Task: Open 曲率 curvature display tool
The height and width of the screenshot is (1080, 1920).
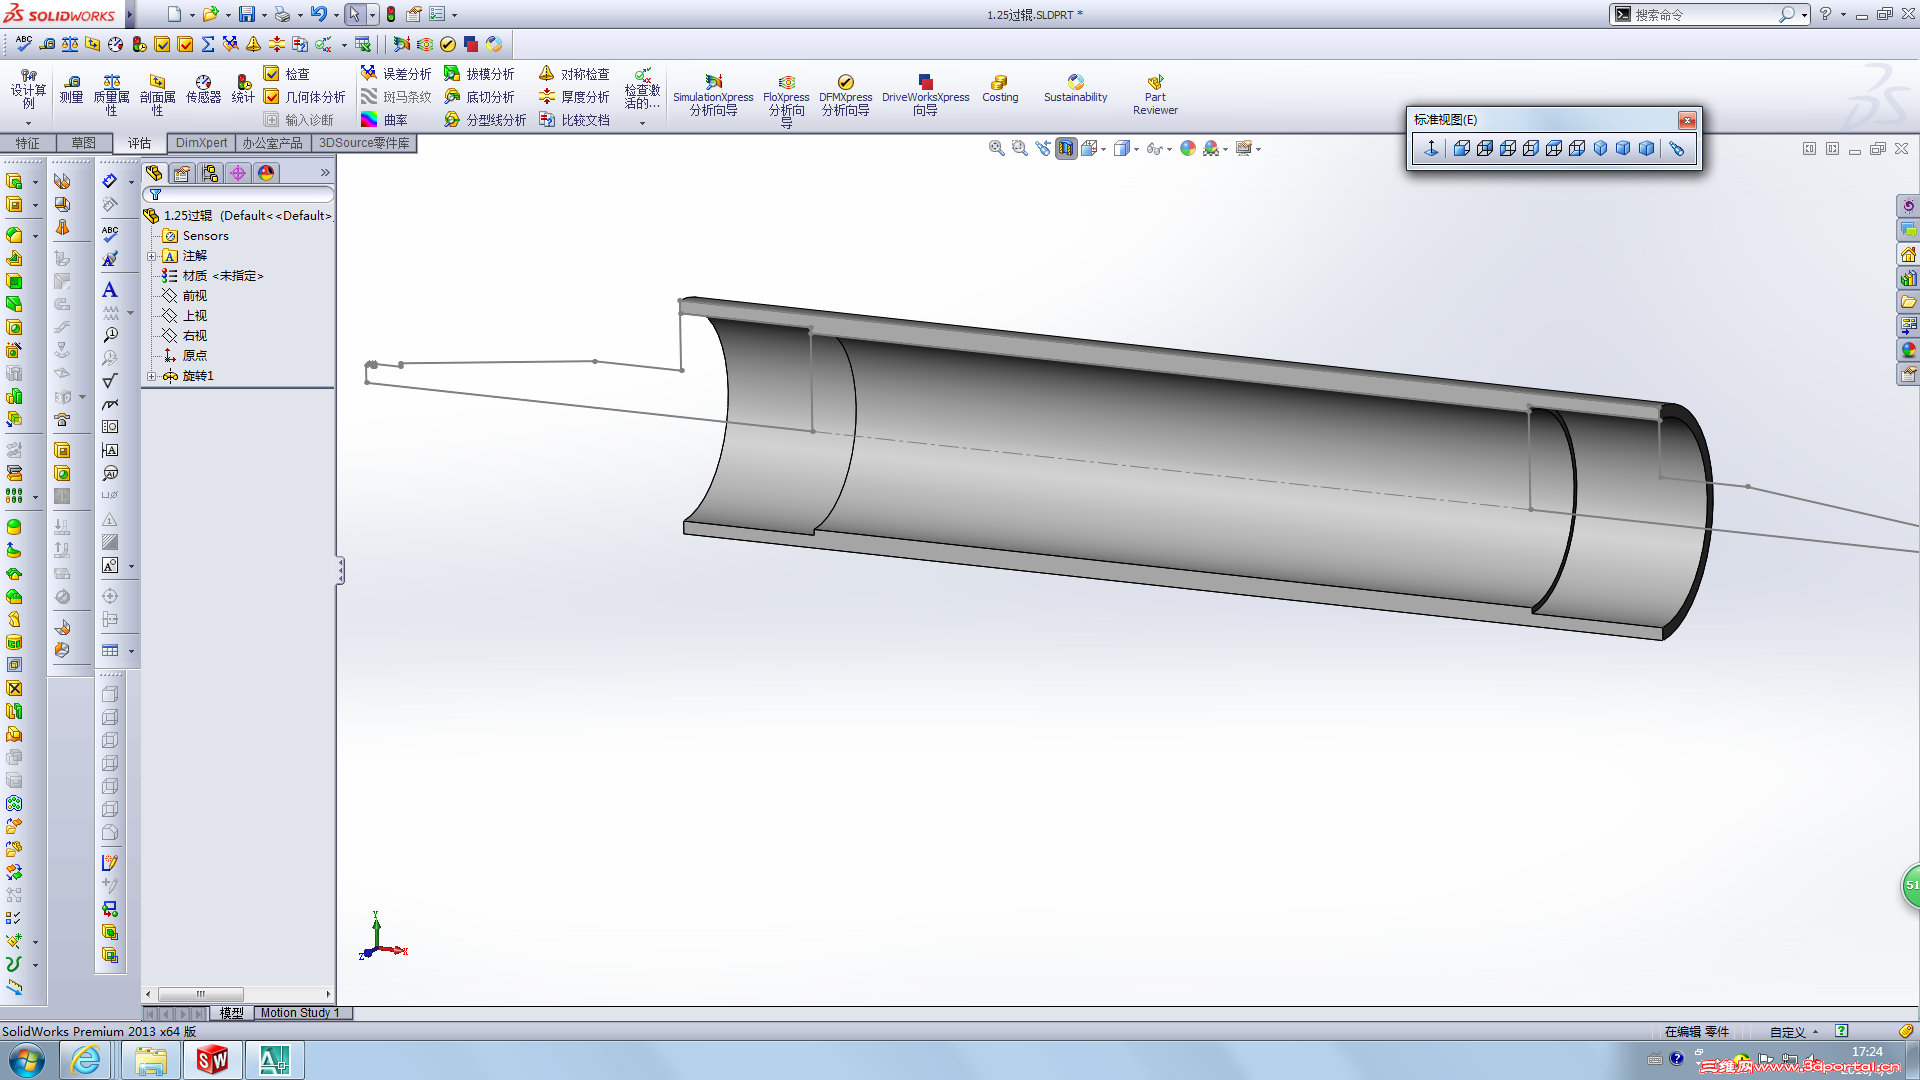Action: pyautogui.click(x=384, y=120)
